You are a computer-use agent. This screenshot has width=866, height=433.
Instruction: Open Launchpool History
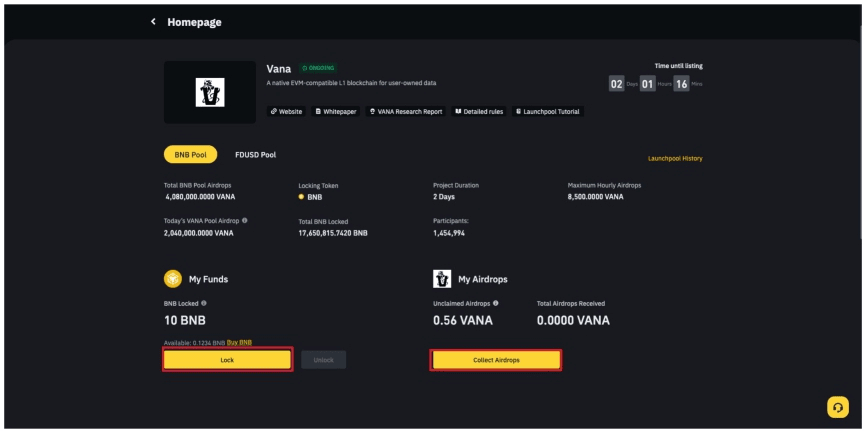click(x=675, y=159)
